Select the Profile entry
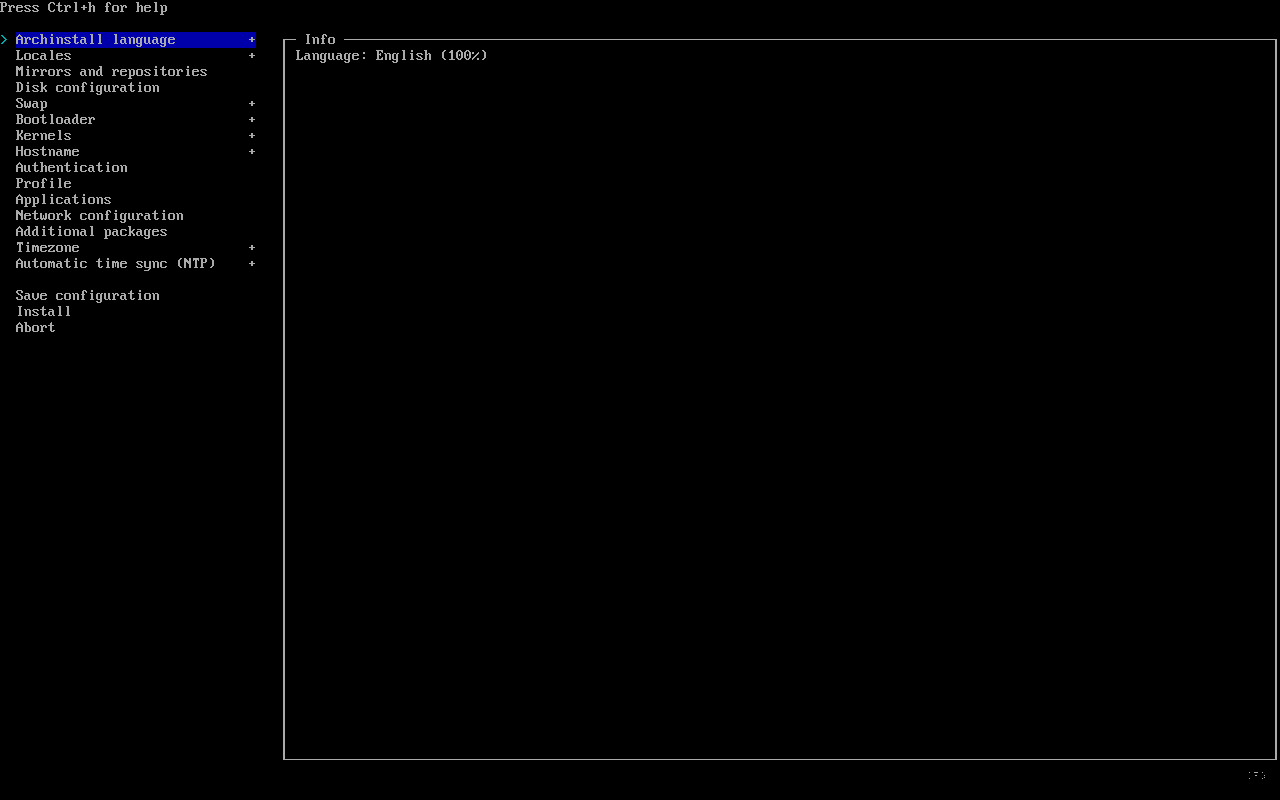 pos(43,183)
